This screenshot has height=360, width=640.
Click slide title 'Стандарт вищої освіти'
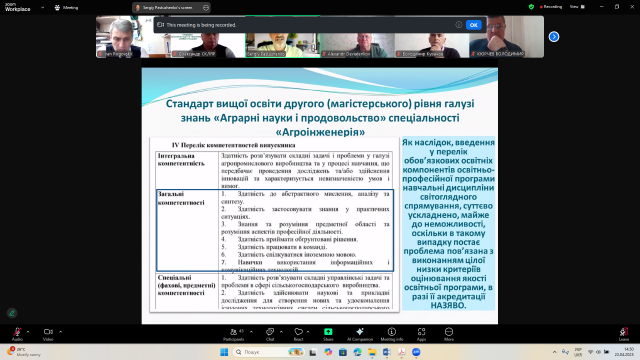click(320, 118)
